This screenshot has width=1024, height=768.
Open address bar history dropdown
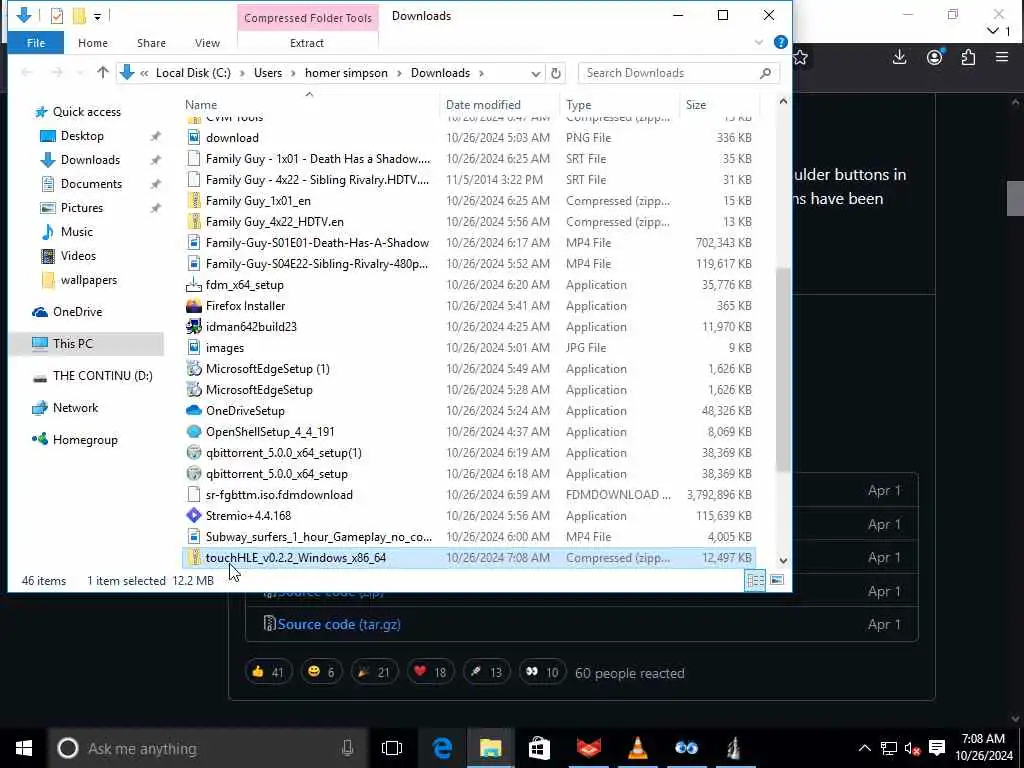[x=536, y=73]
